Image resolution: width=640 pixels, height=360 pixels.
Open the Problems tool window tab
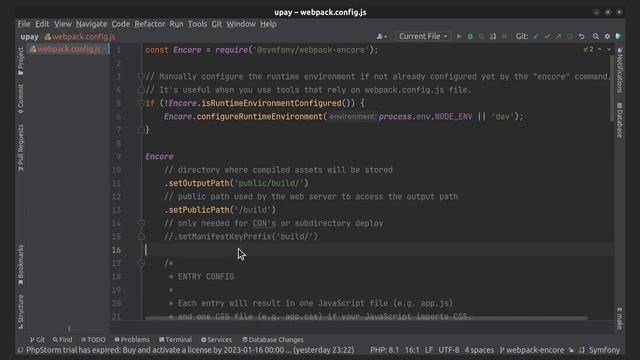(132, 340)
